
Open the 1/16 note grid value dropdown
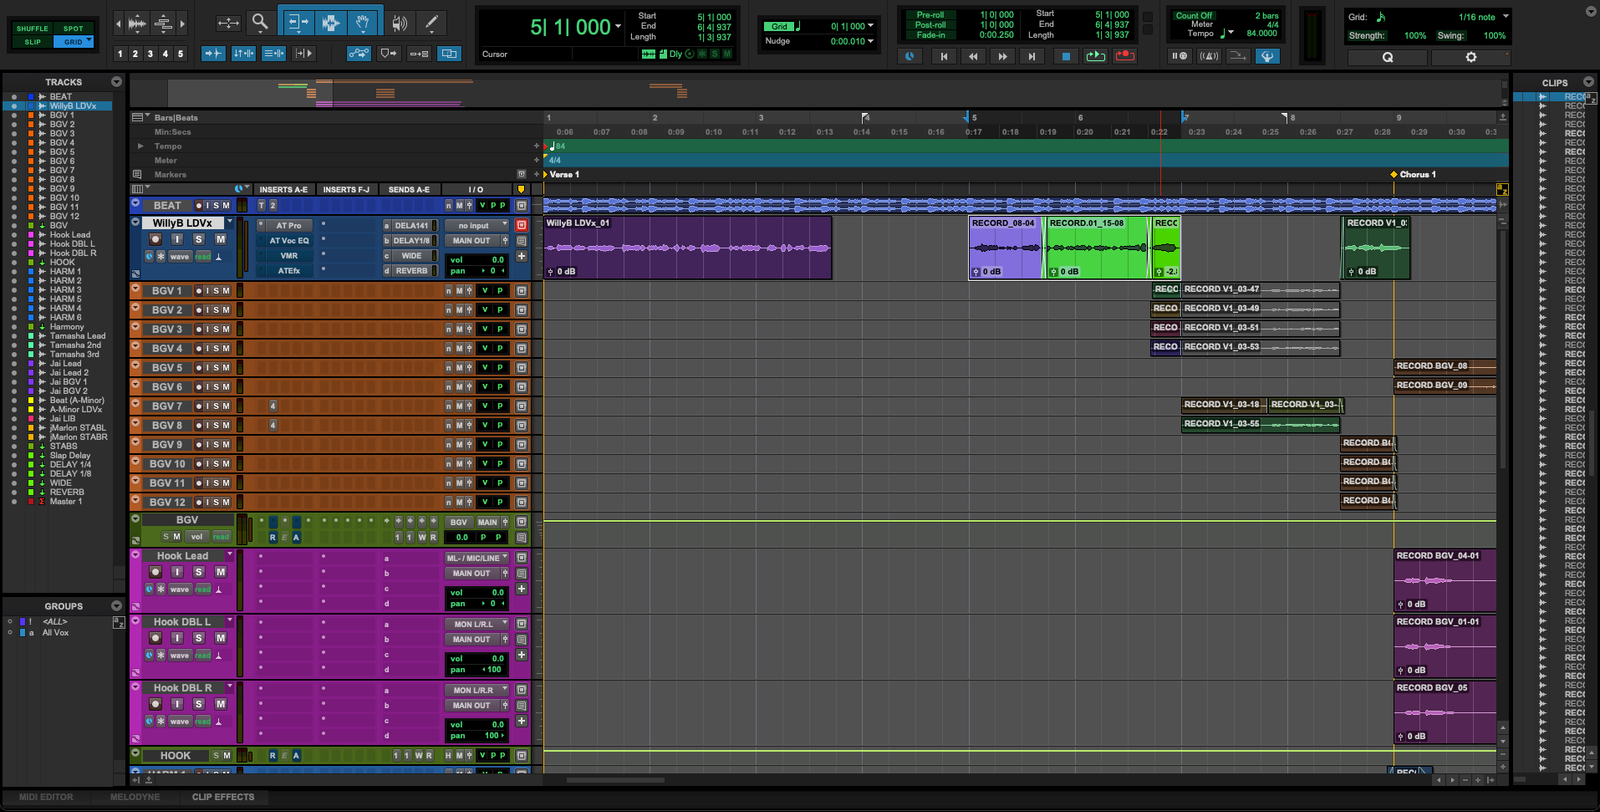1506,17
